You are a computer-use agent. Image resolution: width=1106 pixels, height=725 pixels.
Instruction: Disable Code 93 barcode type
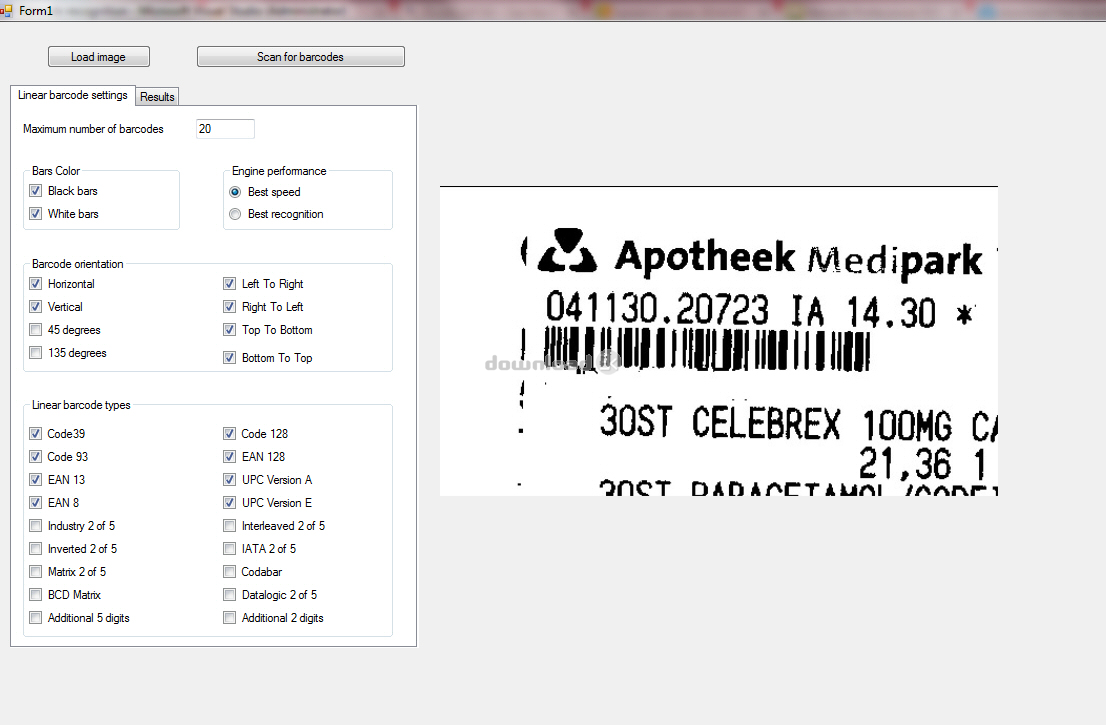click(36, 457)
